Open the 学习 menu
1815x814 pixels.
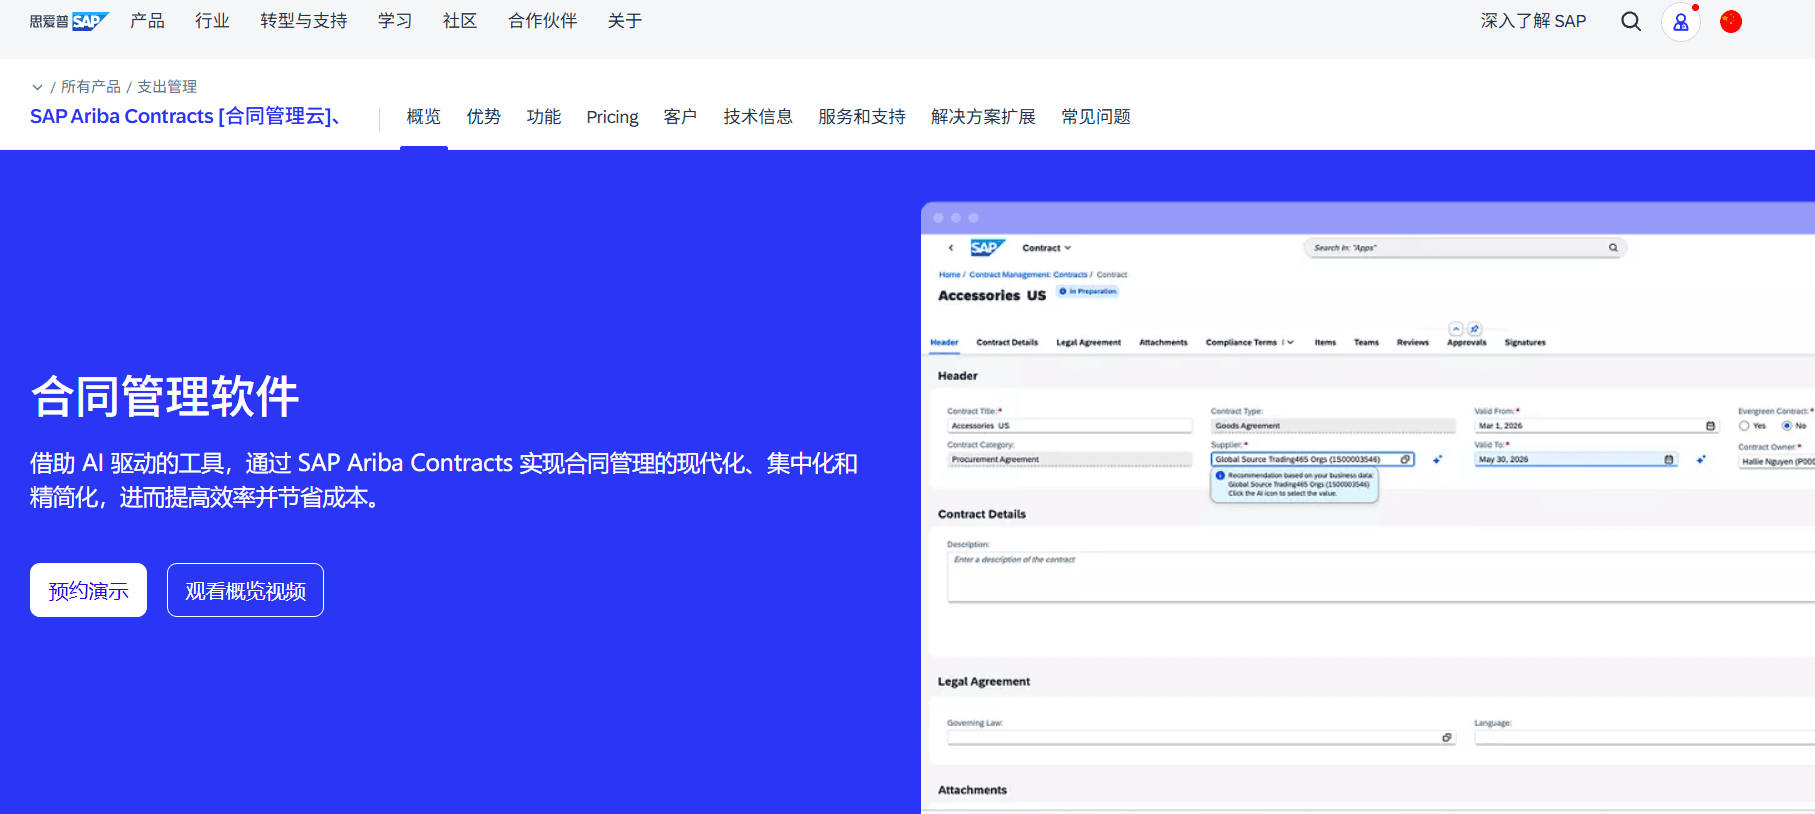[x=395, y=21]
